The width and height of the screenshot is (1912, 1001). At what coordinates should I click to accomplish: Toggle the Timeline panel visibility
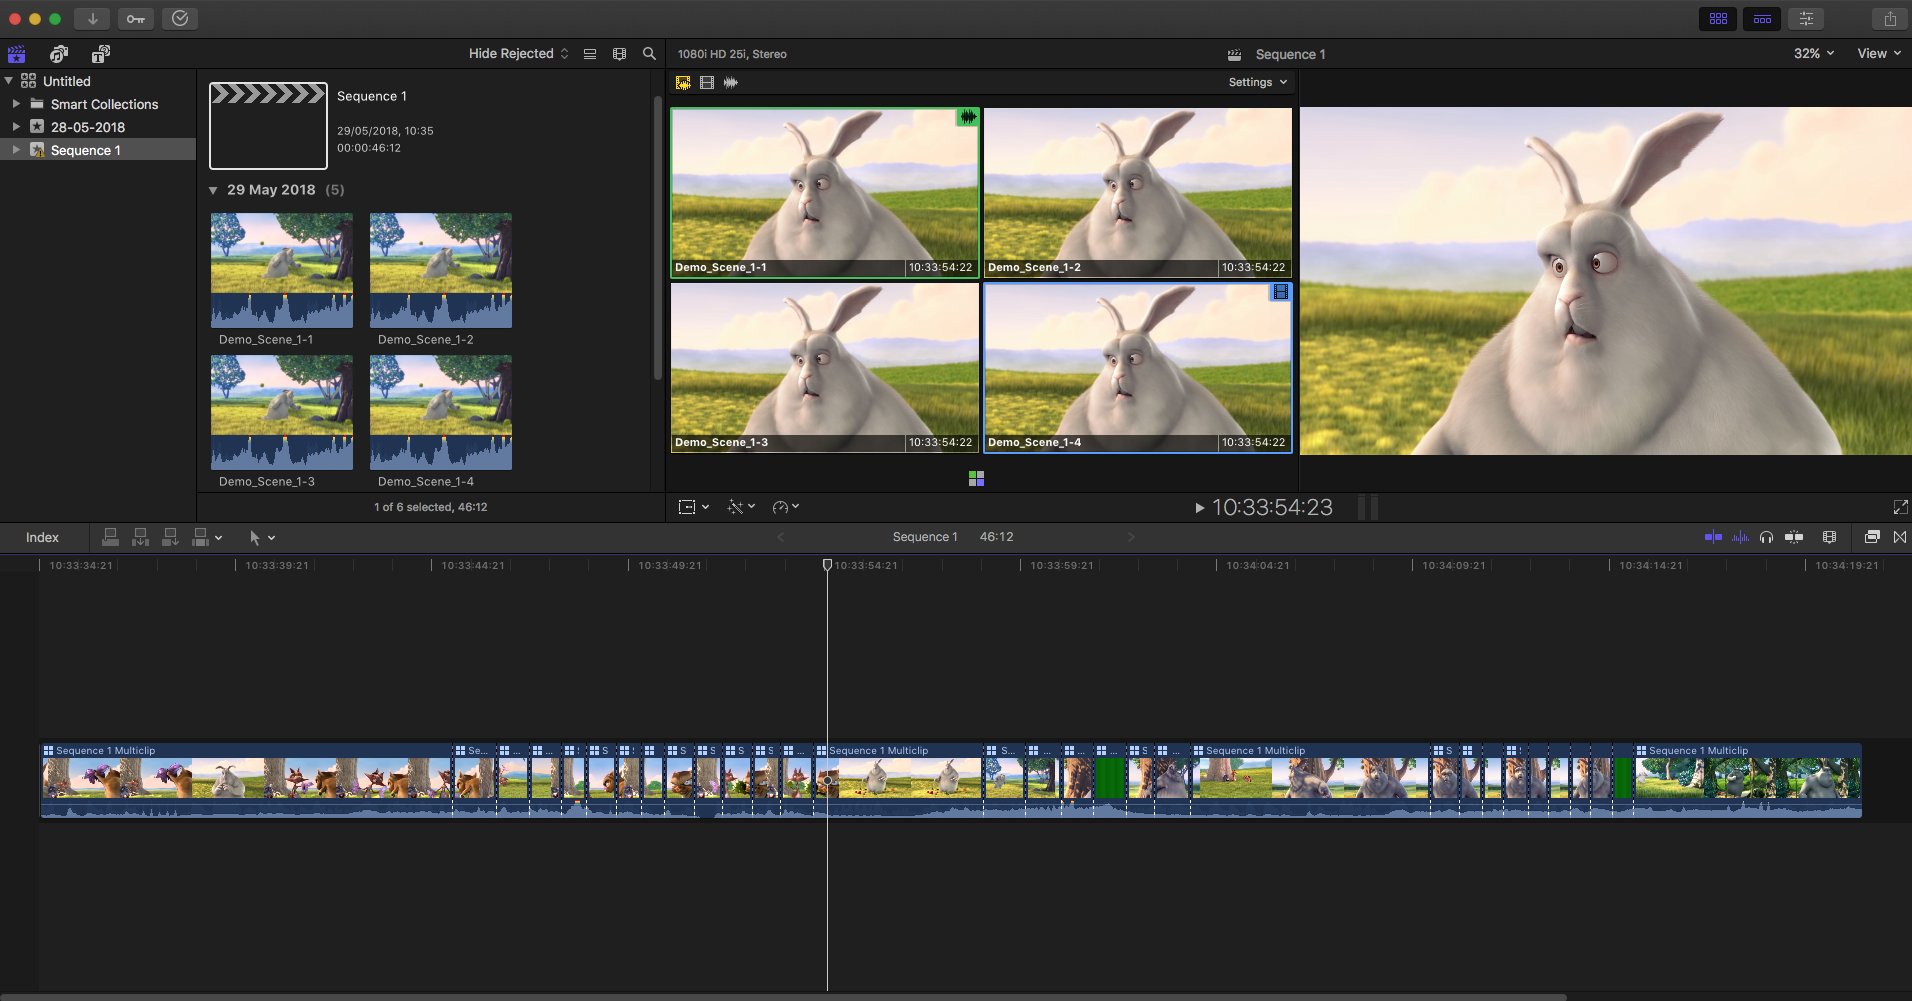coord(1762,19)
